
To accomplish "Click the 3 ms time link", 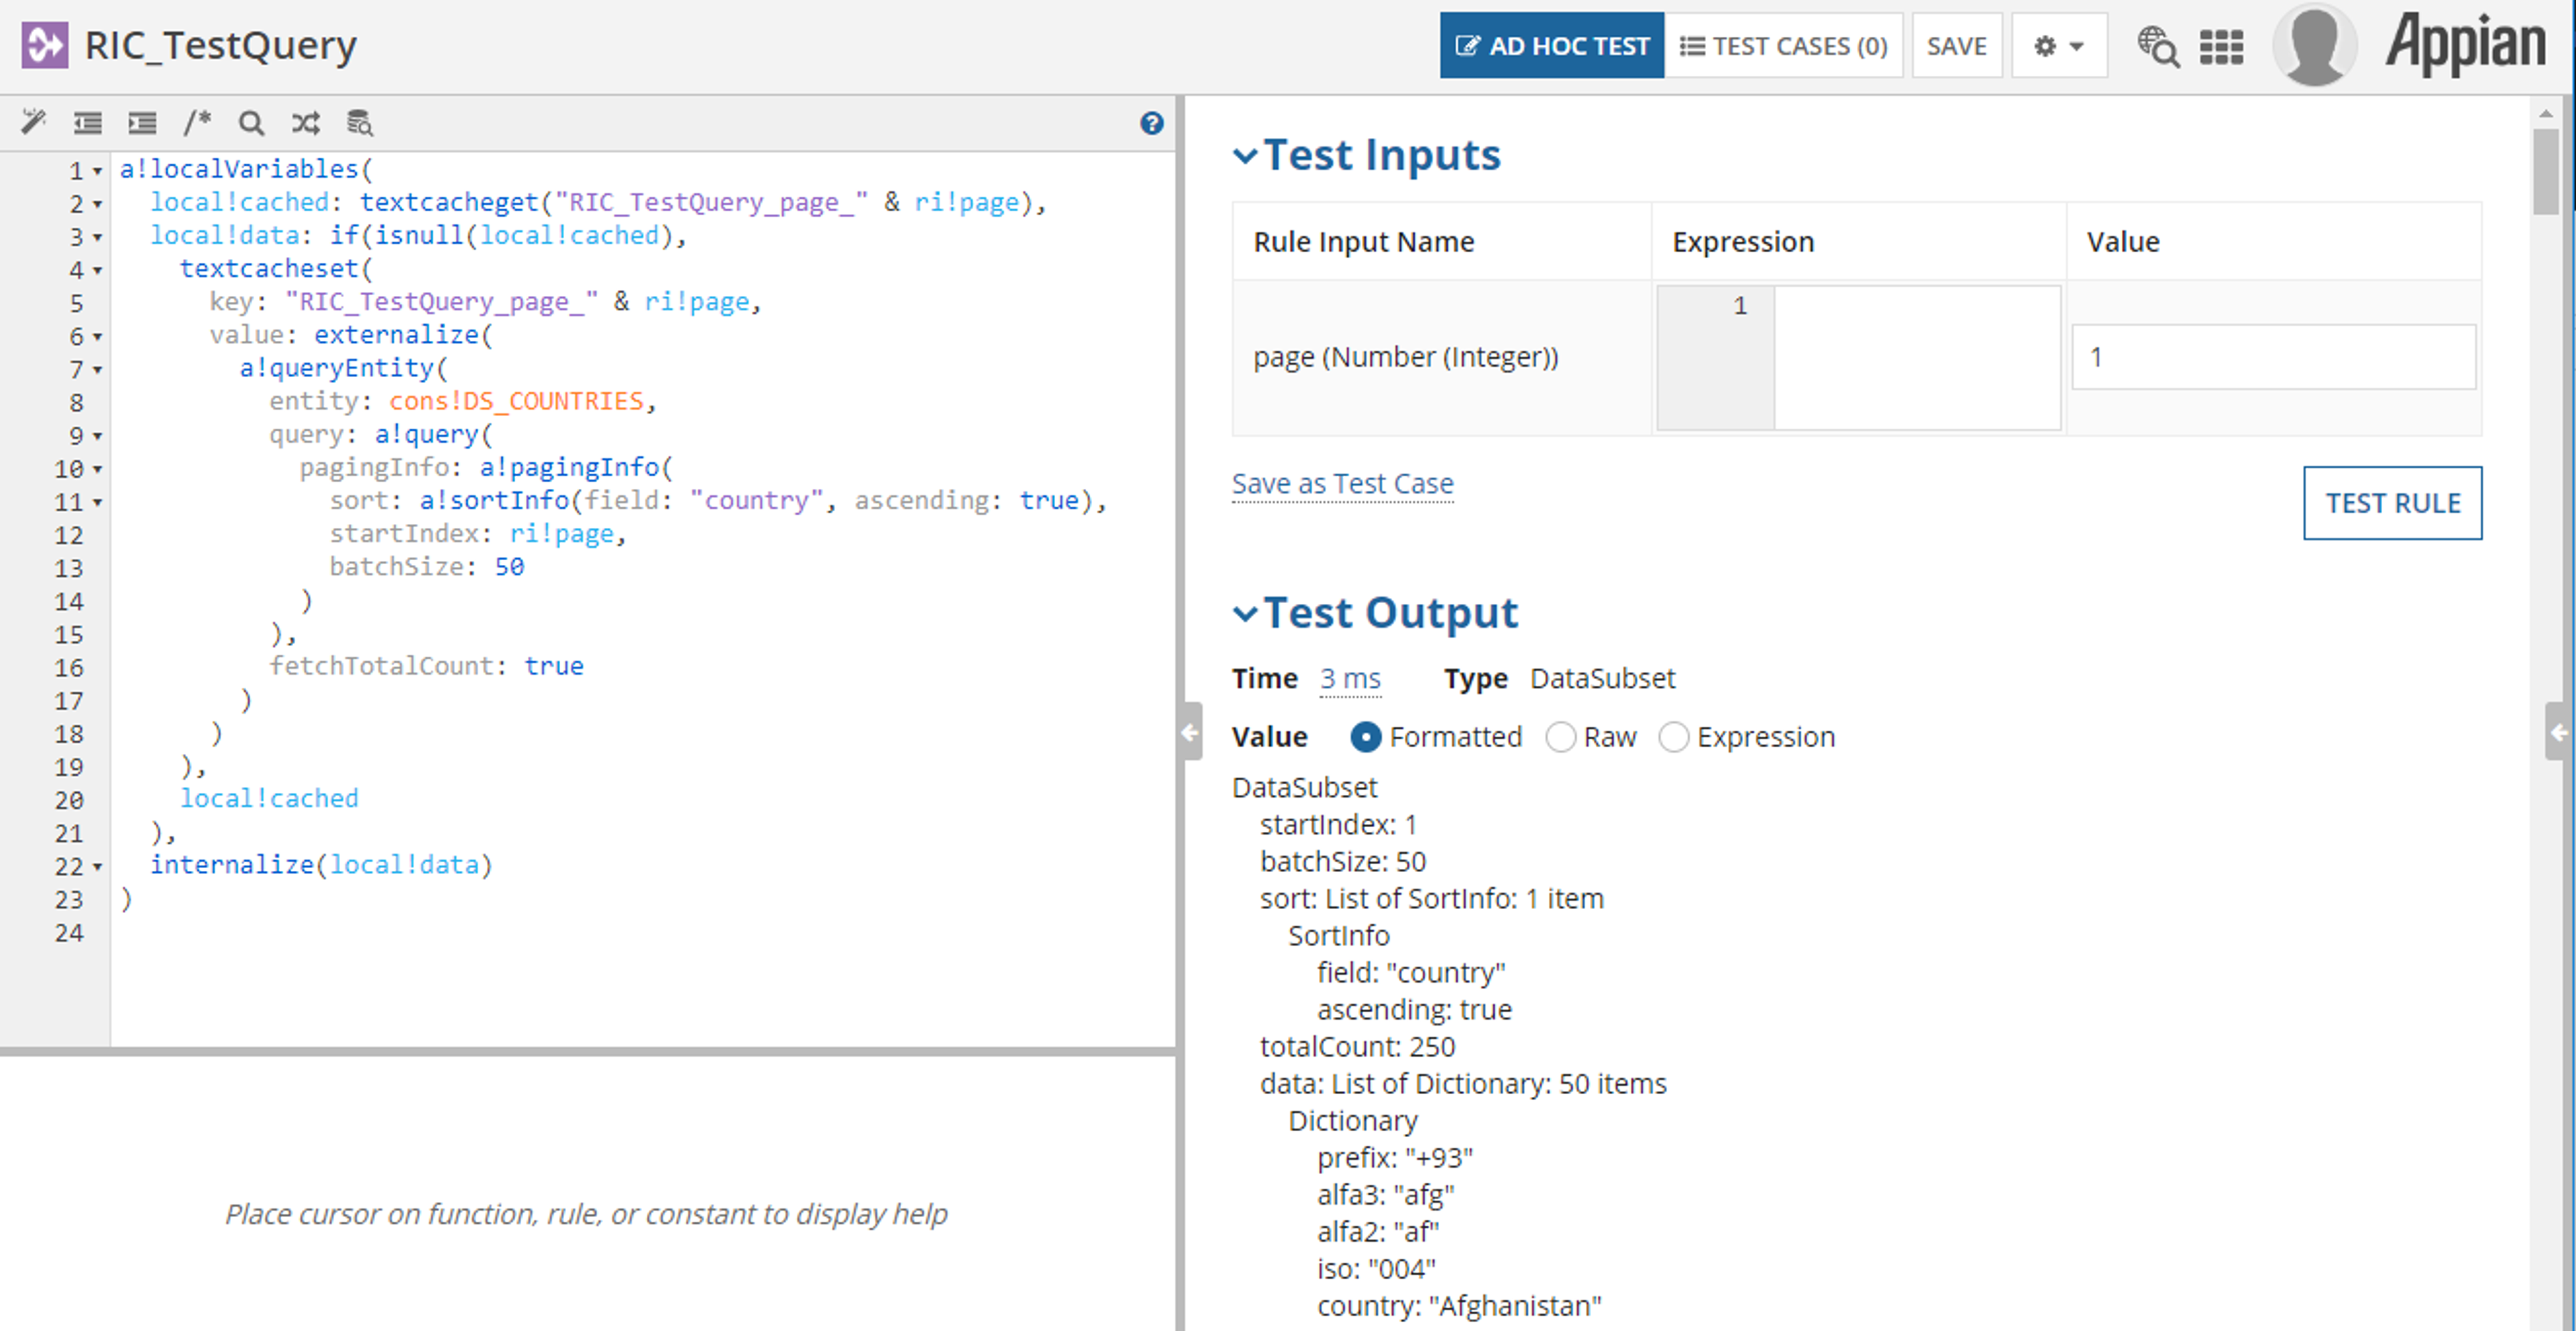I will click(x=1350, y=679).
